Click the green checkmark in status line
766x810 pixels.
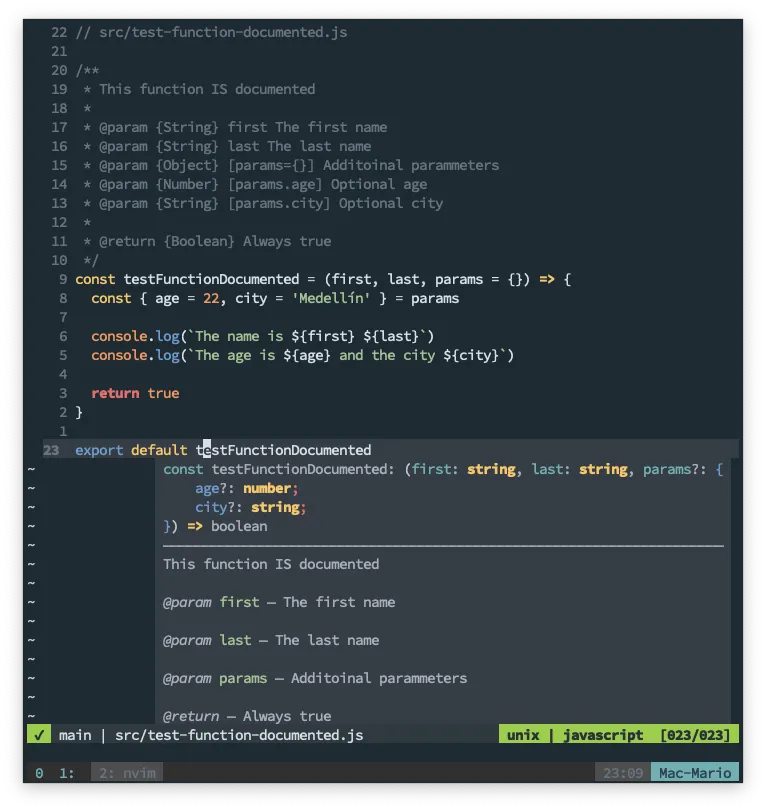[39, 735]
